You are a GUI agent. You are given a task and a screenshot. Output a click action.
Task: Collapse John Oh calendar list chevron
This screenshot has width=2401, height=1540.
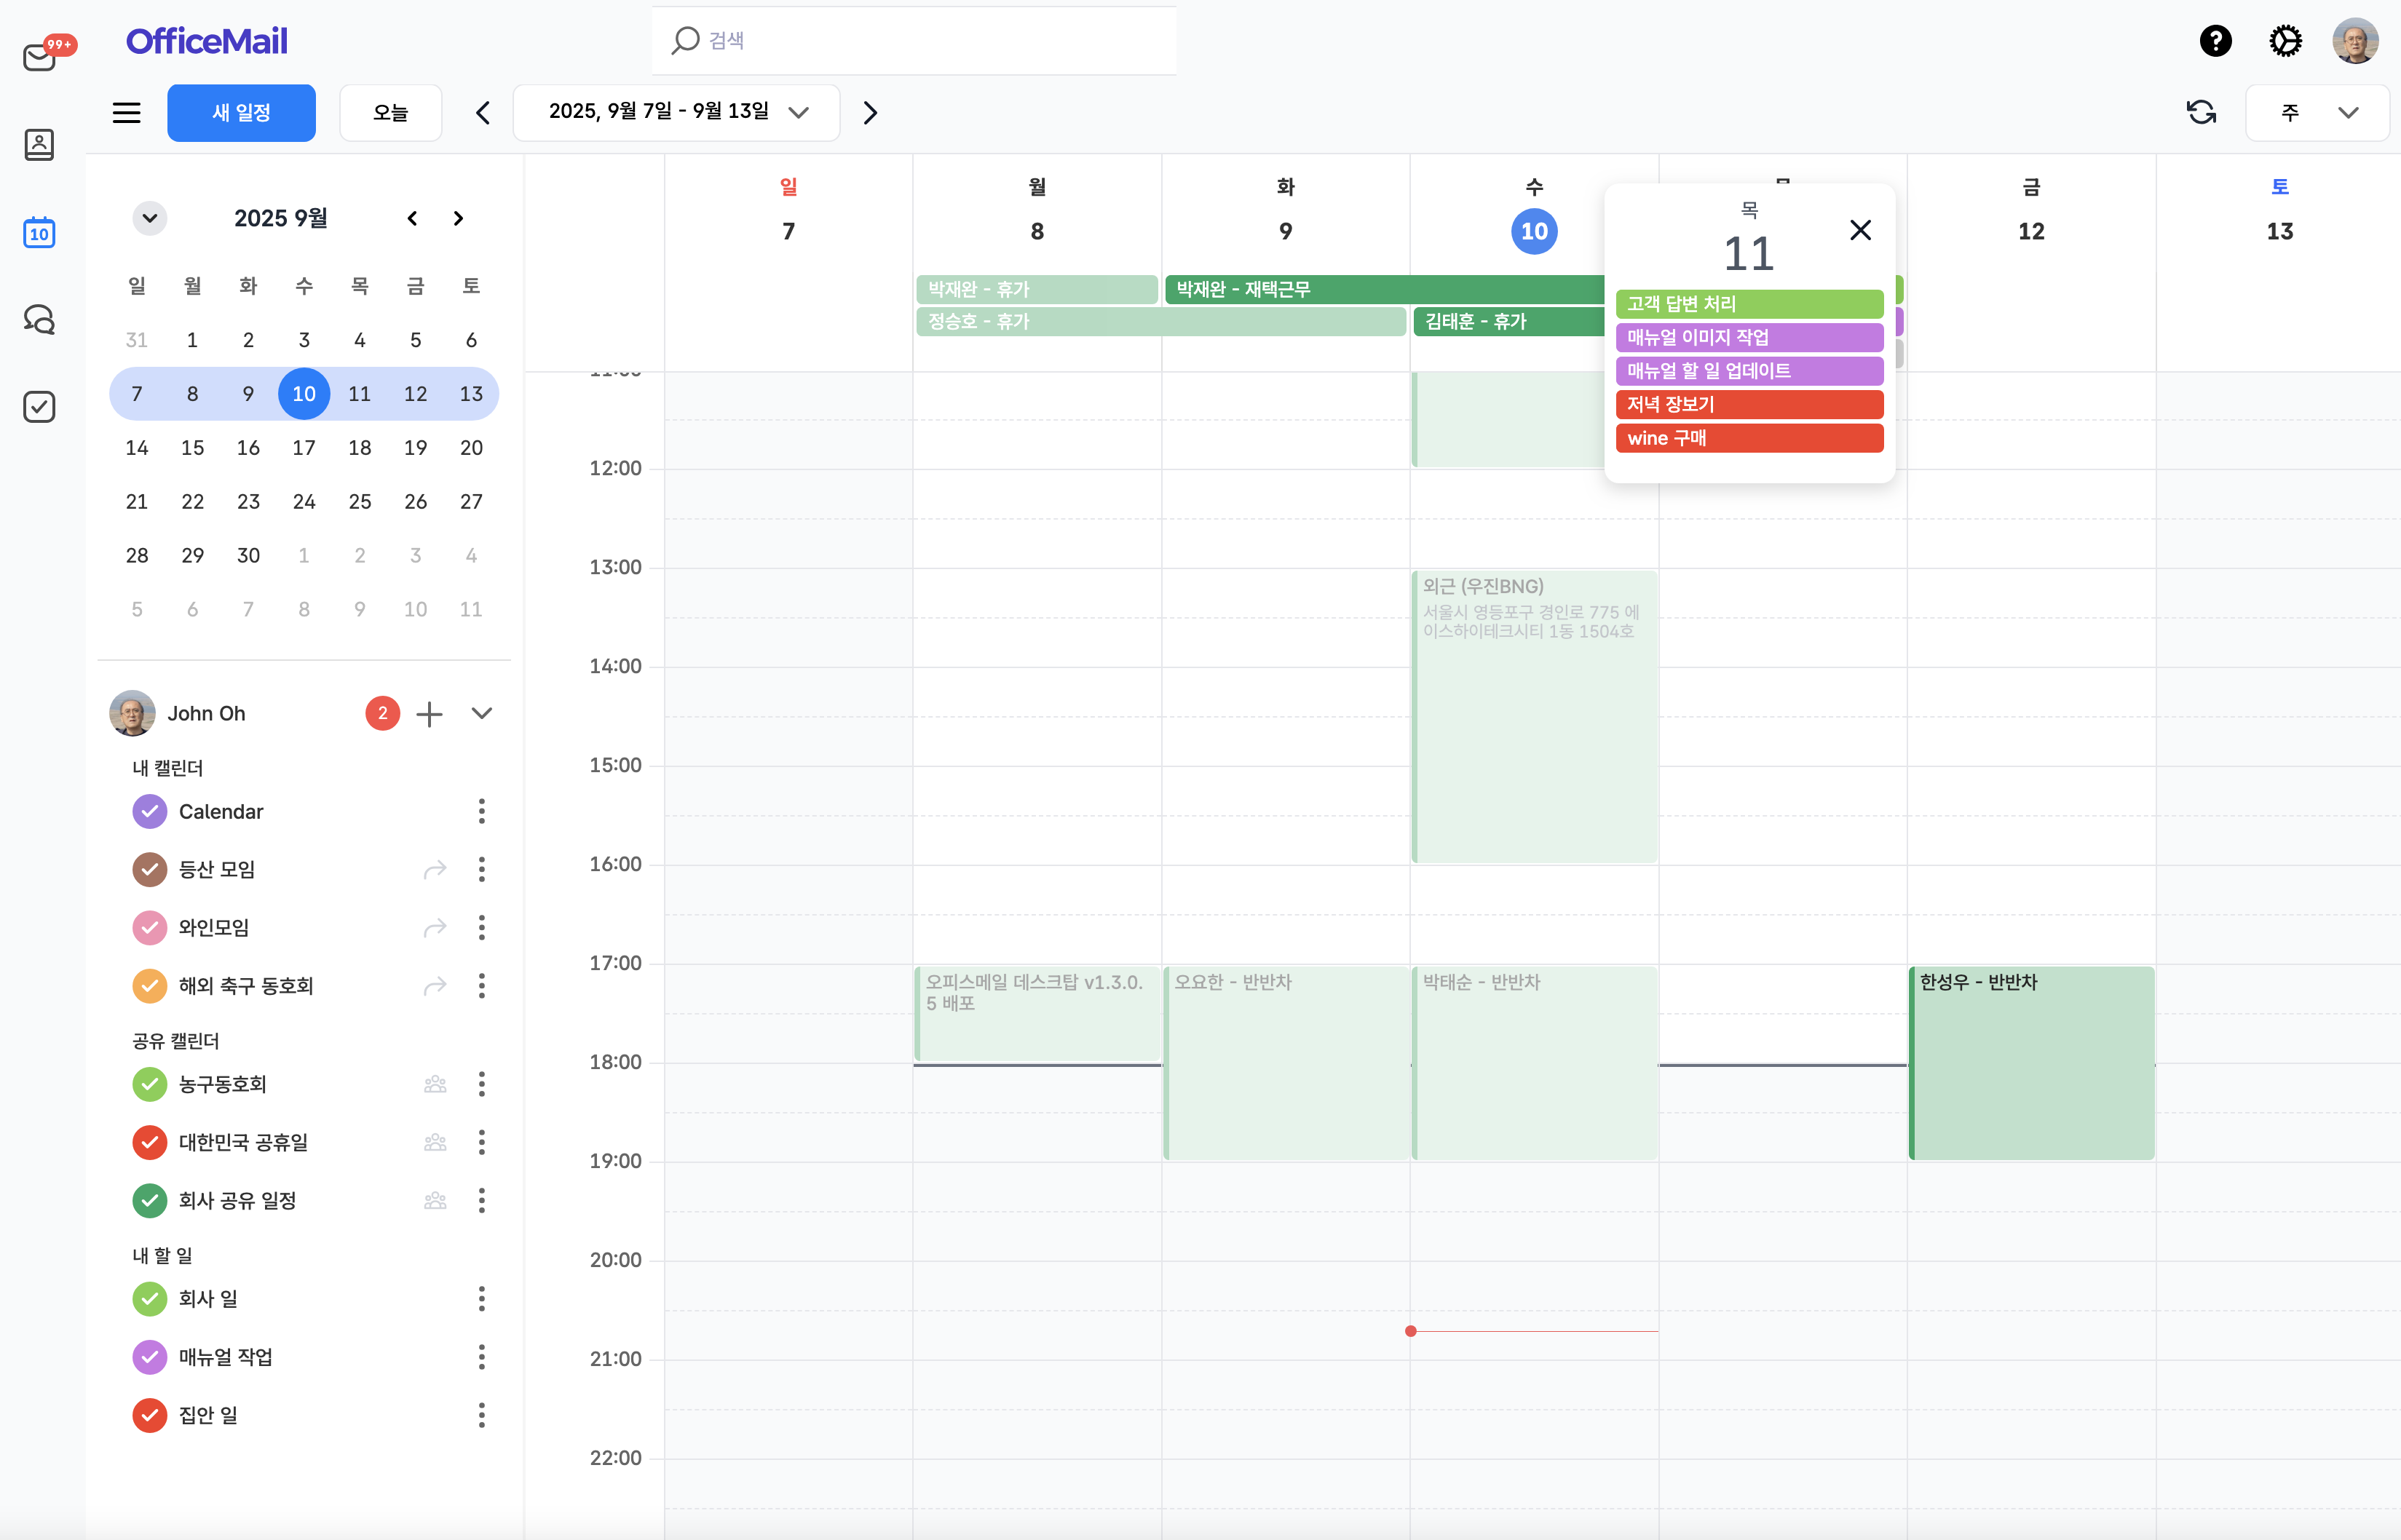(x=482, y=714)
